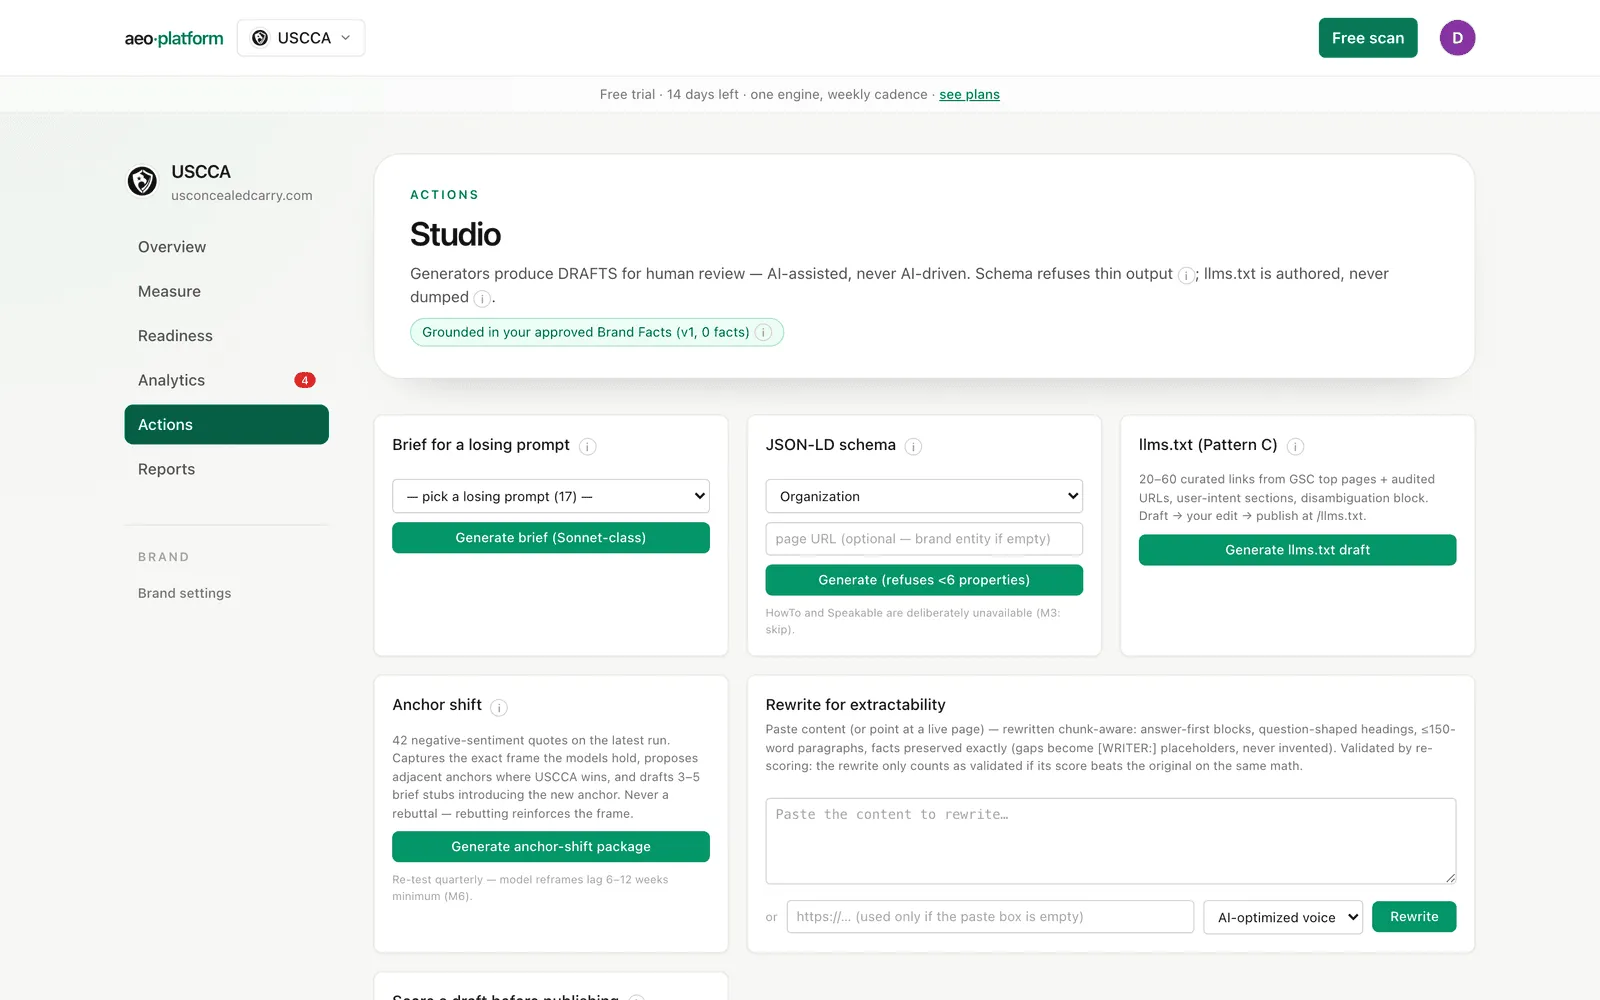Click Generate brief (Sonnet-class)
Screen dimensions: 1600x1000
pos(551,538)
